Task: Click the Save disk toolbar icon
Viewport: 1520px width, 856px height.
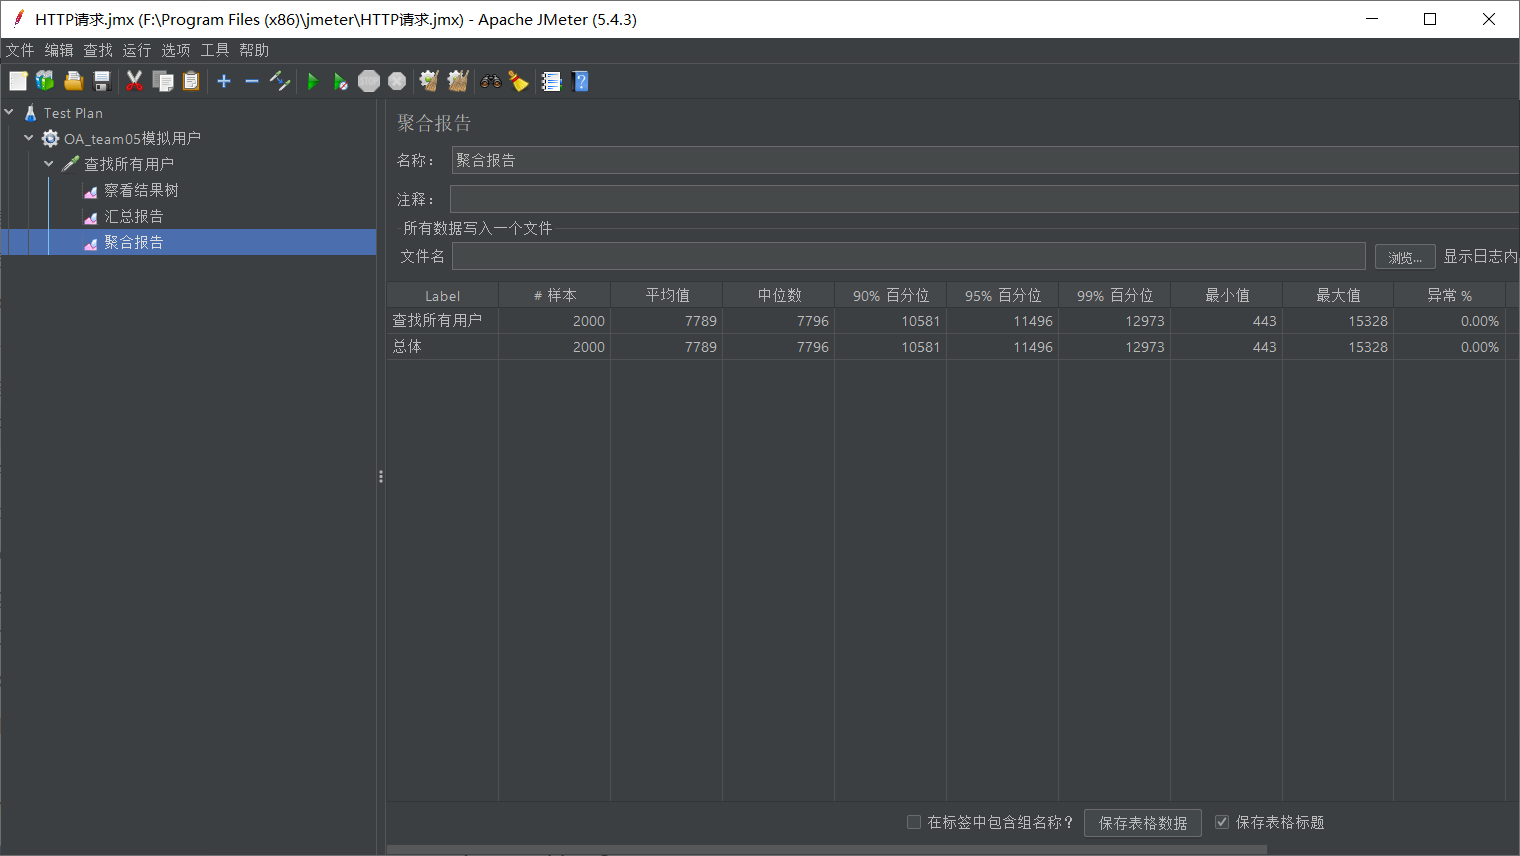Action: pos(101,81)
